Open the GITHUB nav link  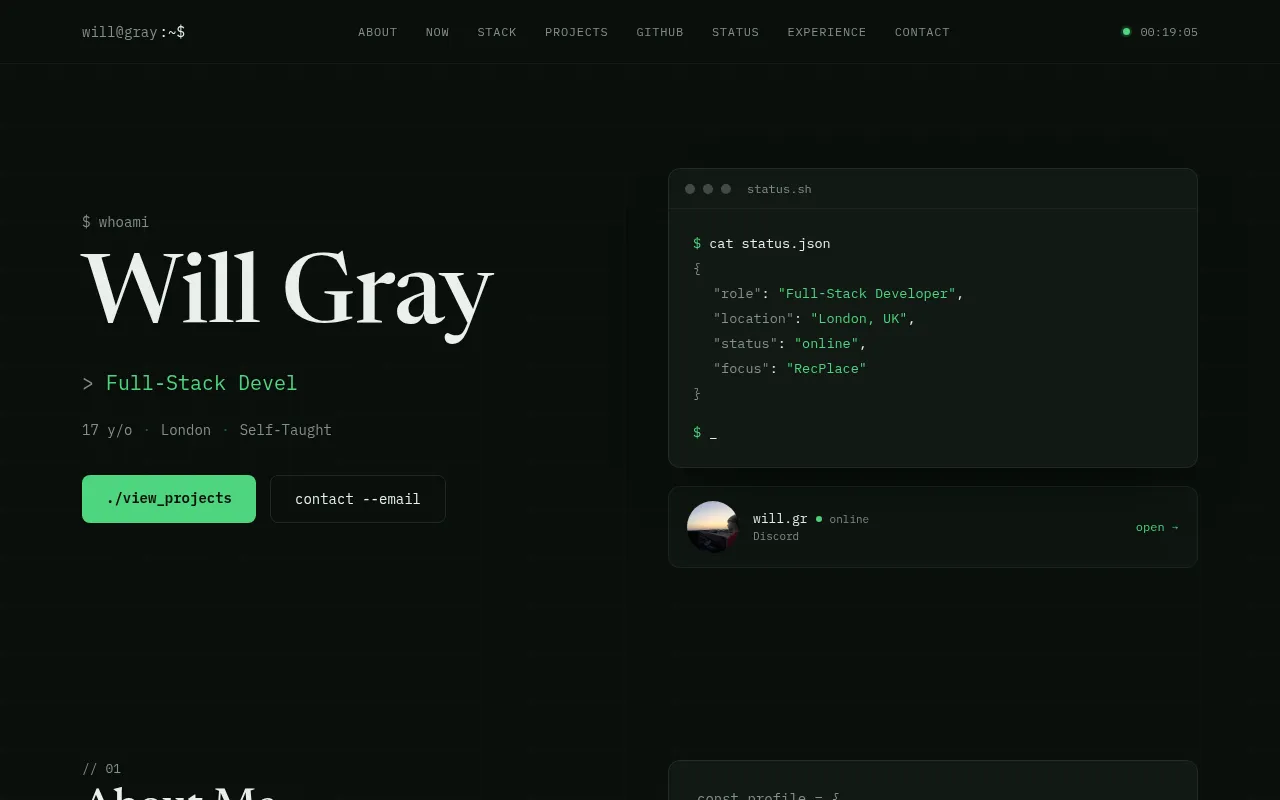[x=660, y=32]
